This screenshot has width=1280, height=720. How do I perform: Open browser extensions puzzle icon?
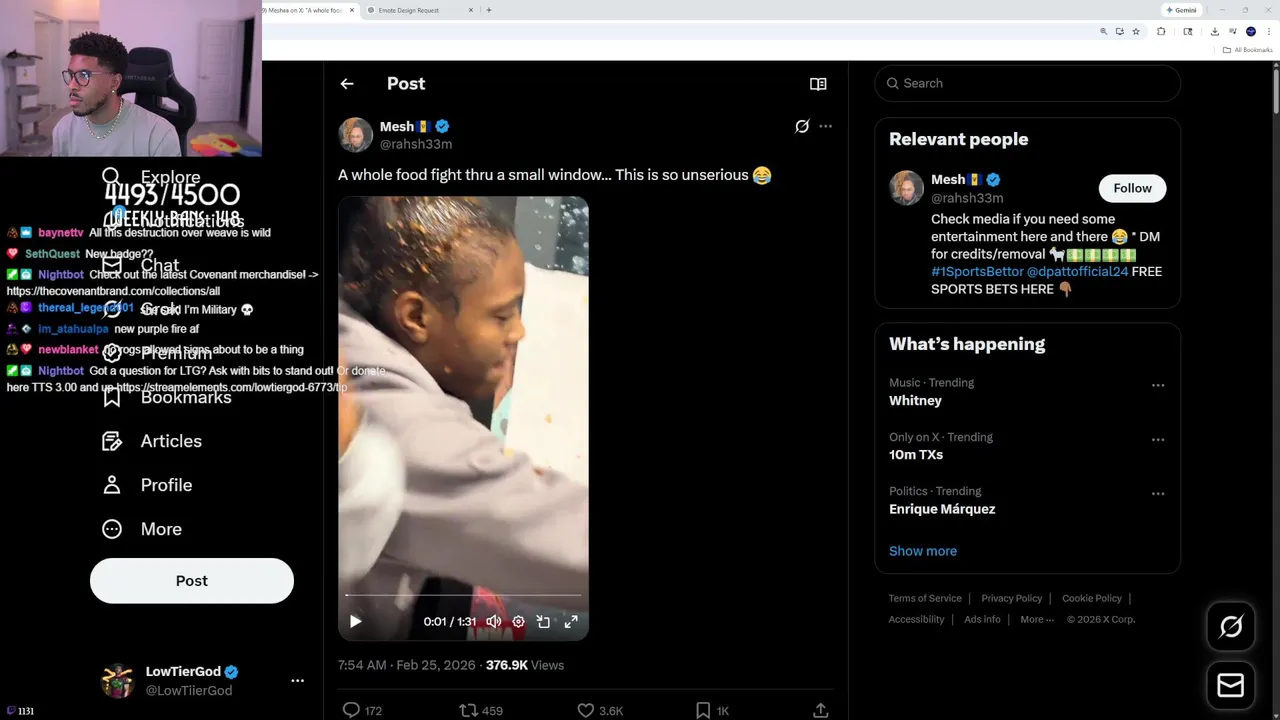point(1161,32)
